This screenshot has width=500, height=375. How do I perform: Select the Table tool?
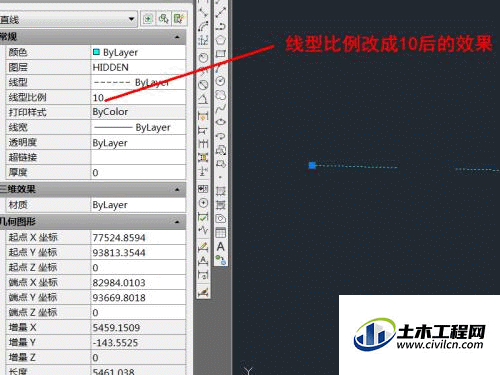coord(220,232)
